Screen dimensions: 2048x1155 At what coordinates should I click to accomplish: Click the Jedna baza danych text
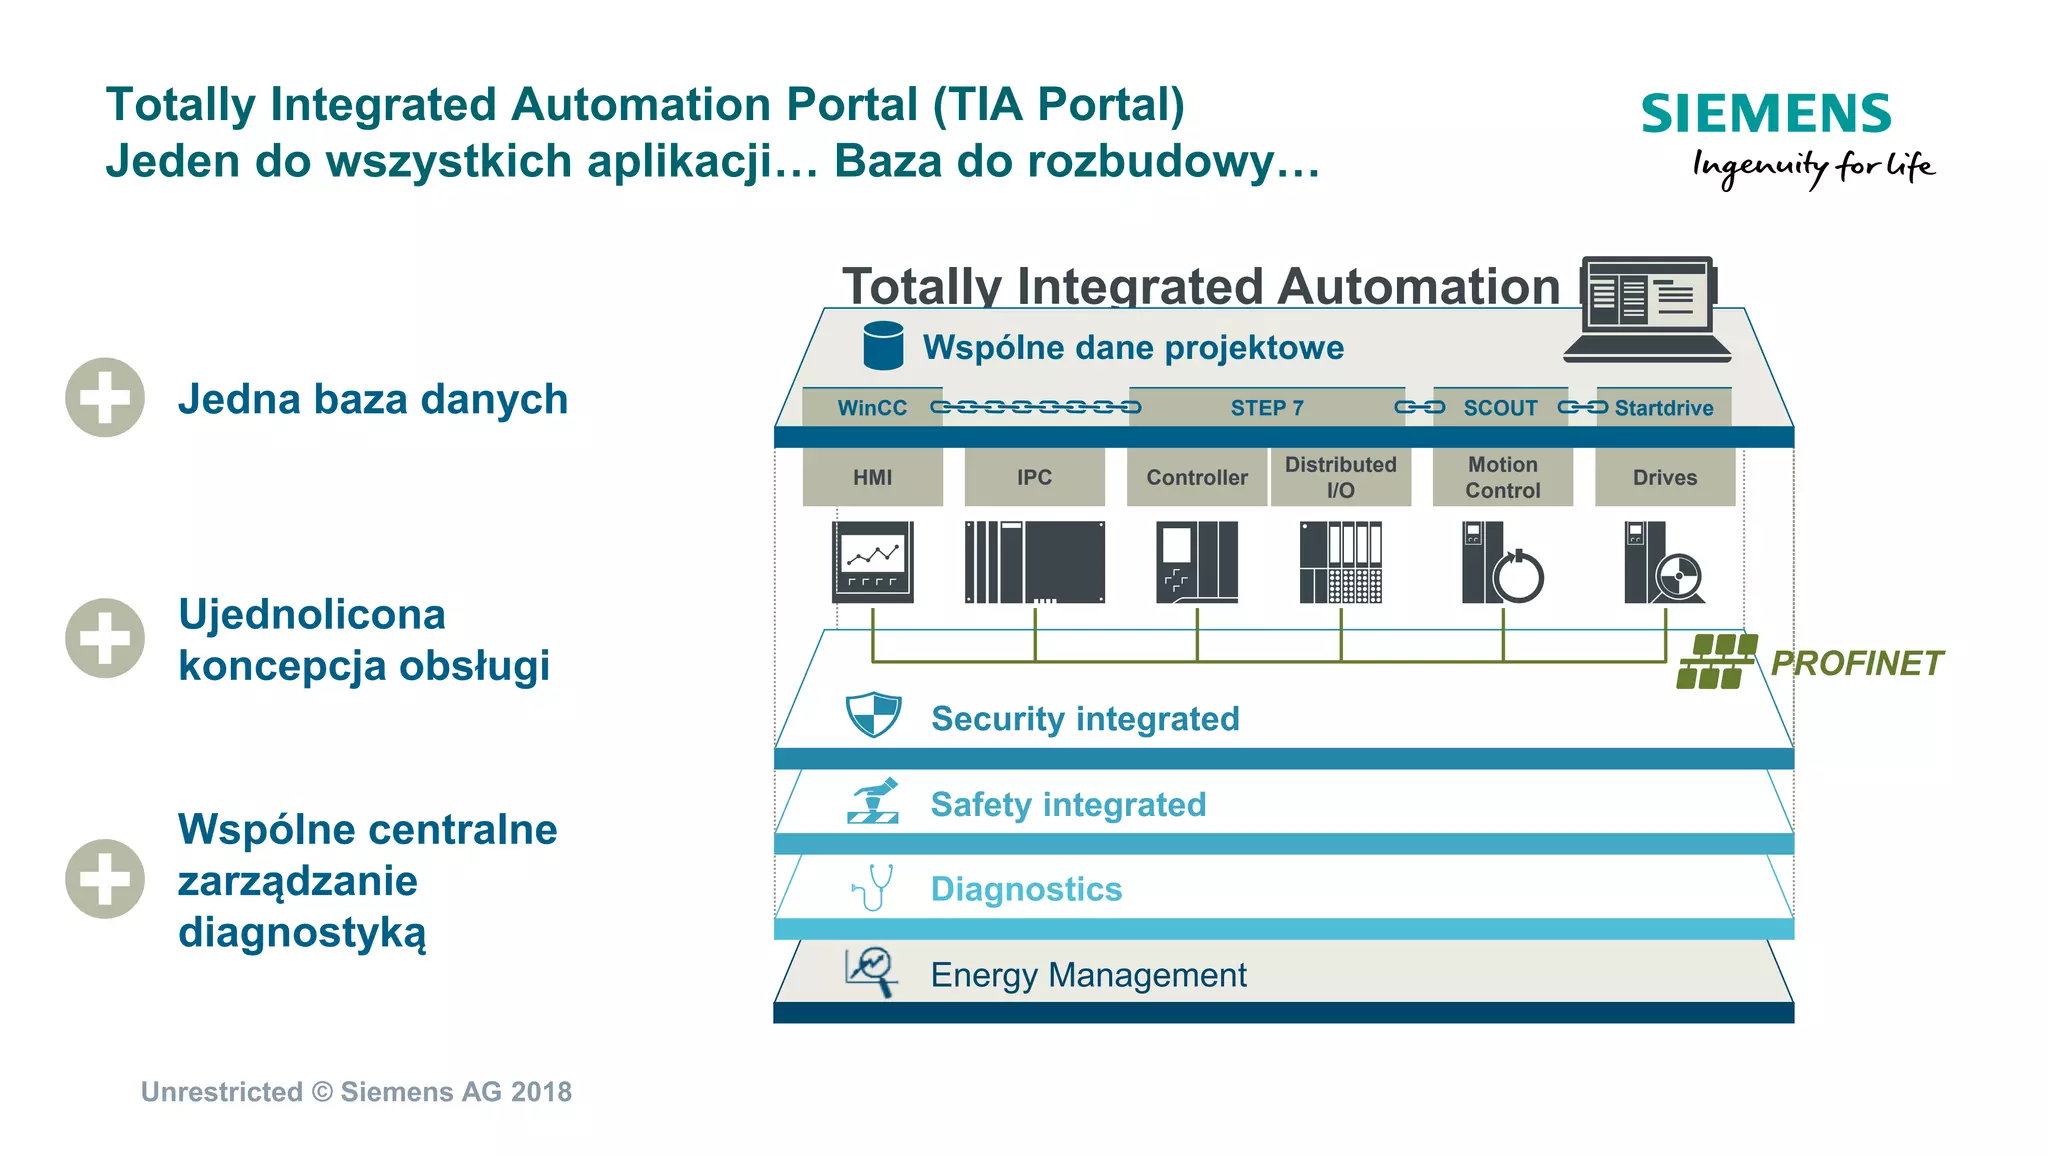tap(373, 398)
